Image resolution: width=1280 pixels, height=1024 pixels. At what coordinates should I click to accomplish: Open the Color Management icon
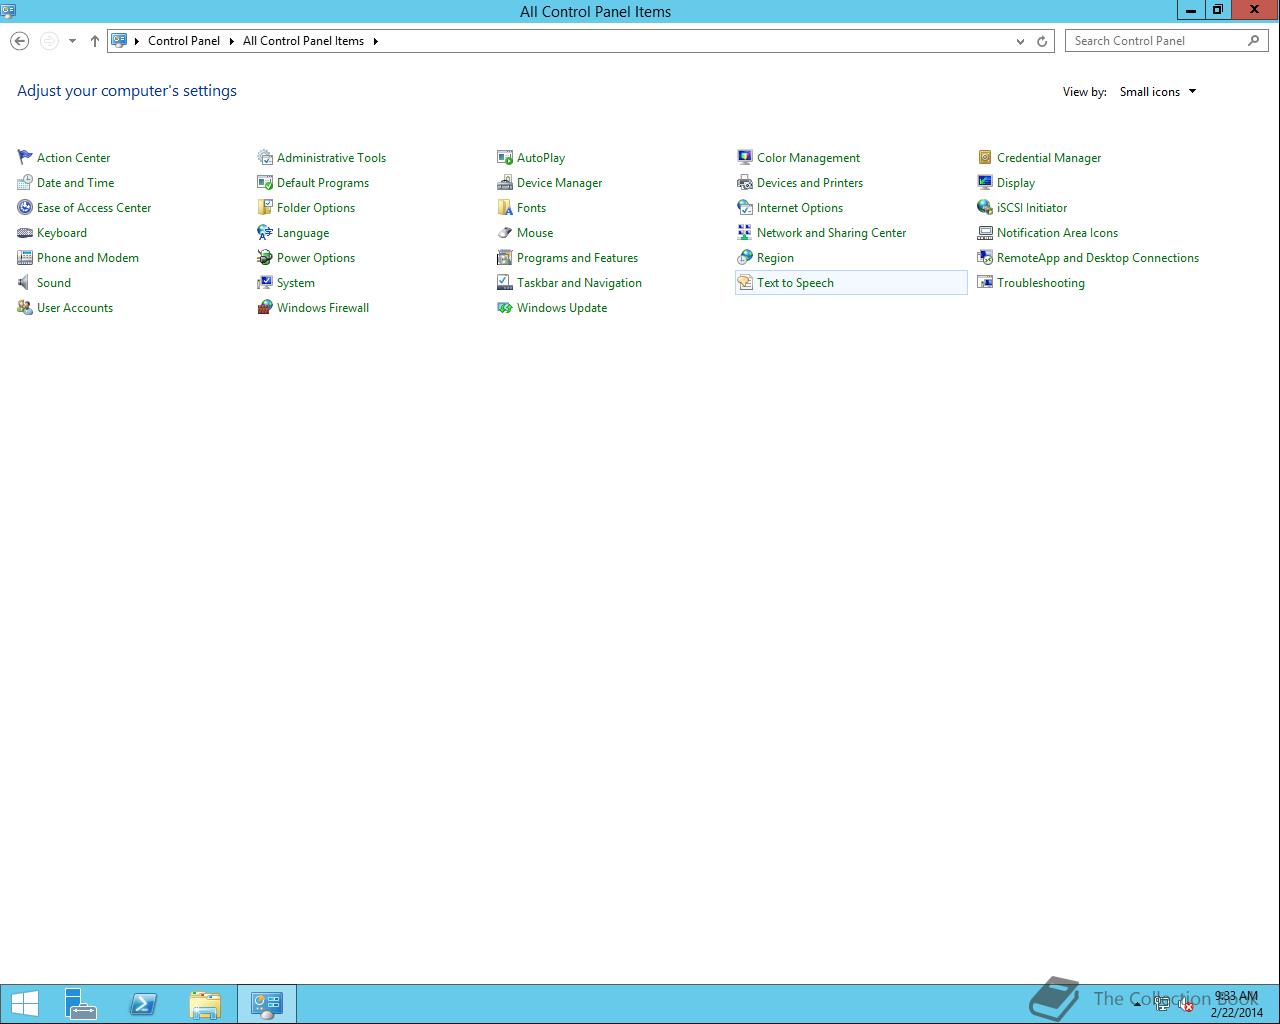coord(745,157)
